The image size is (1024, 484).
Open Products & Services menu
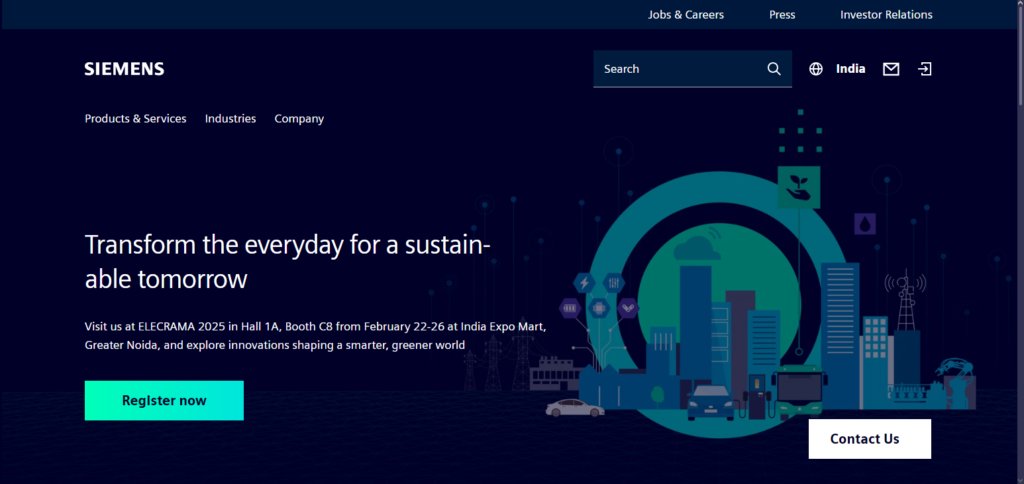135,119
